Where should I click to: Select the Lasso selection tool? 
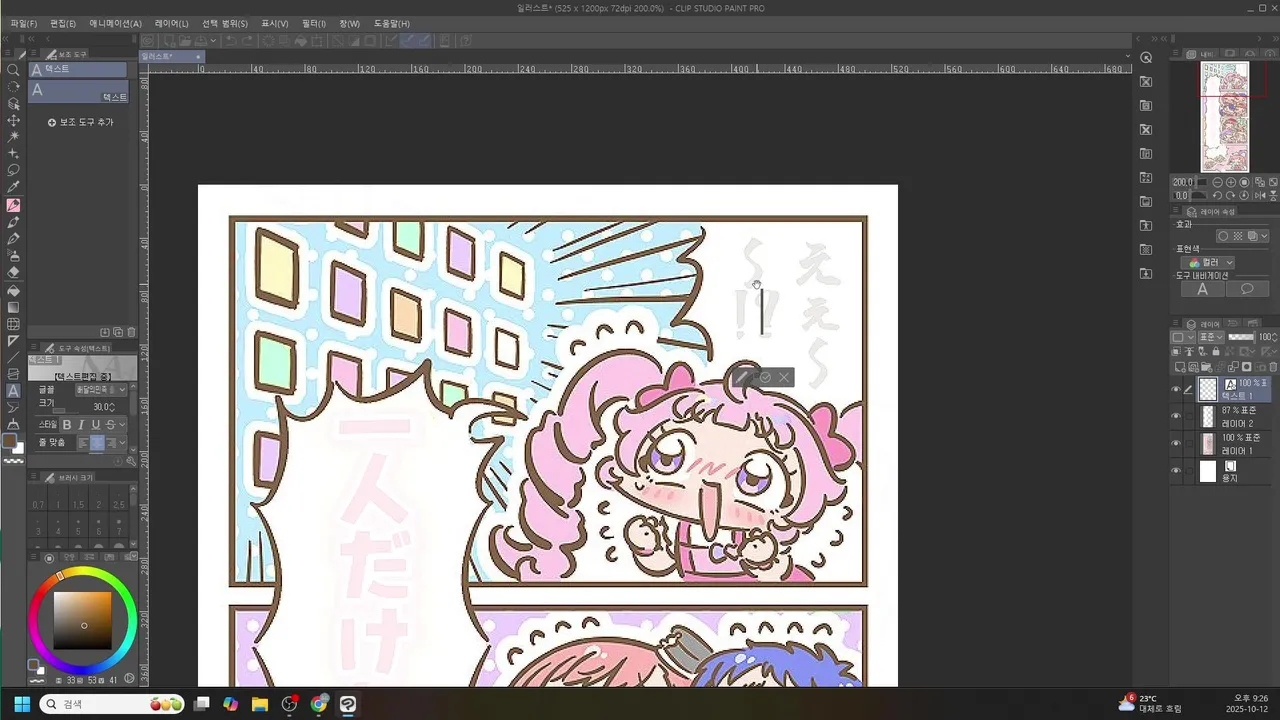[x=13, y=170]
